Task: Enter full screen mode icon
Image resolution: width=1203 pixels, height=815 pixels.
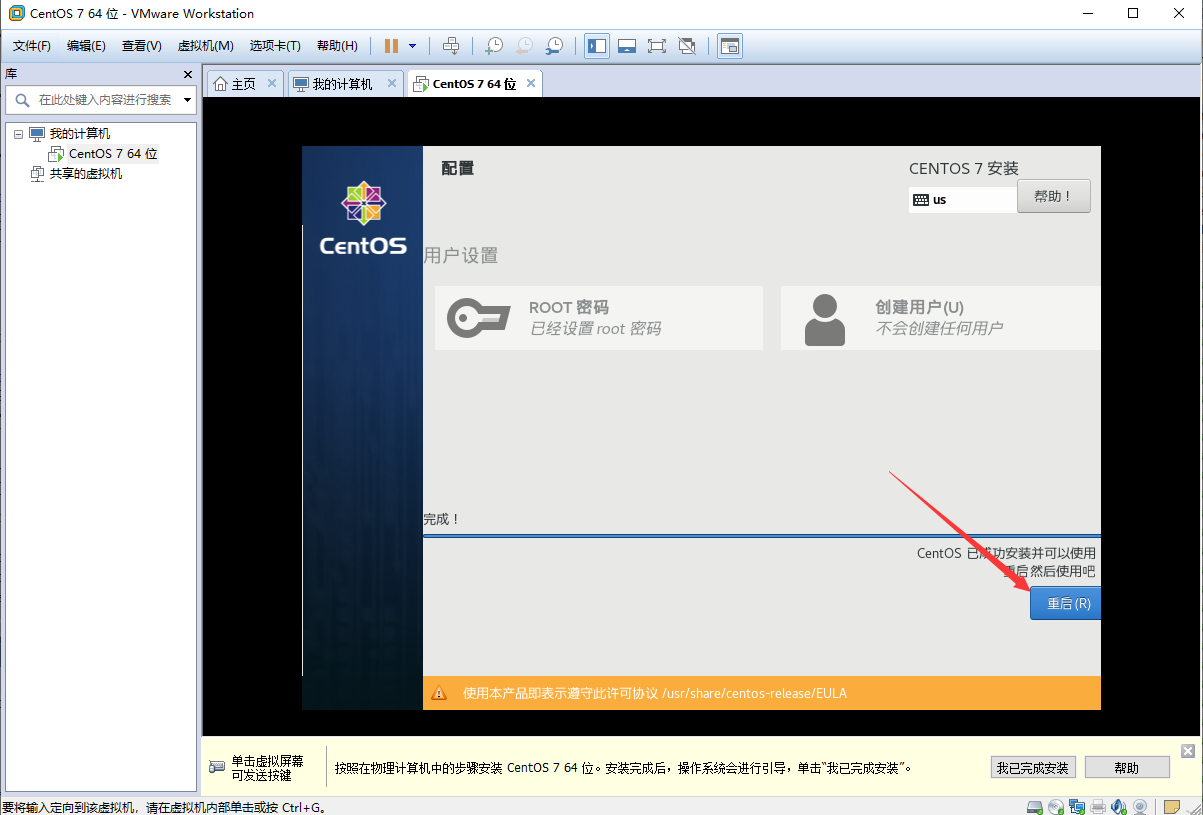Action: point(657,46)
